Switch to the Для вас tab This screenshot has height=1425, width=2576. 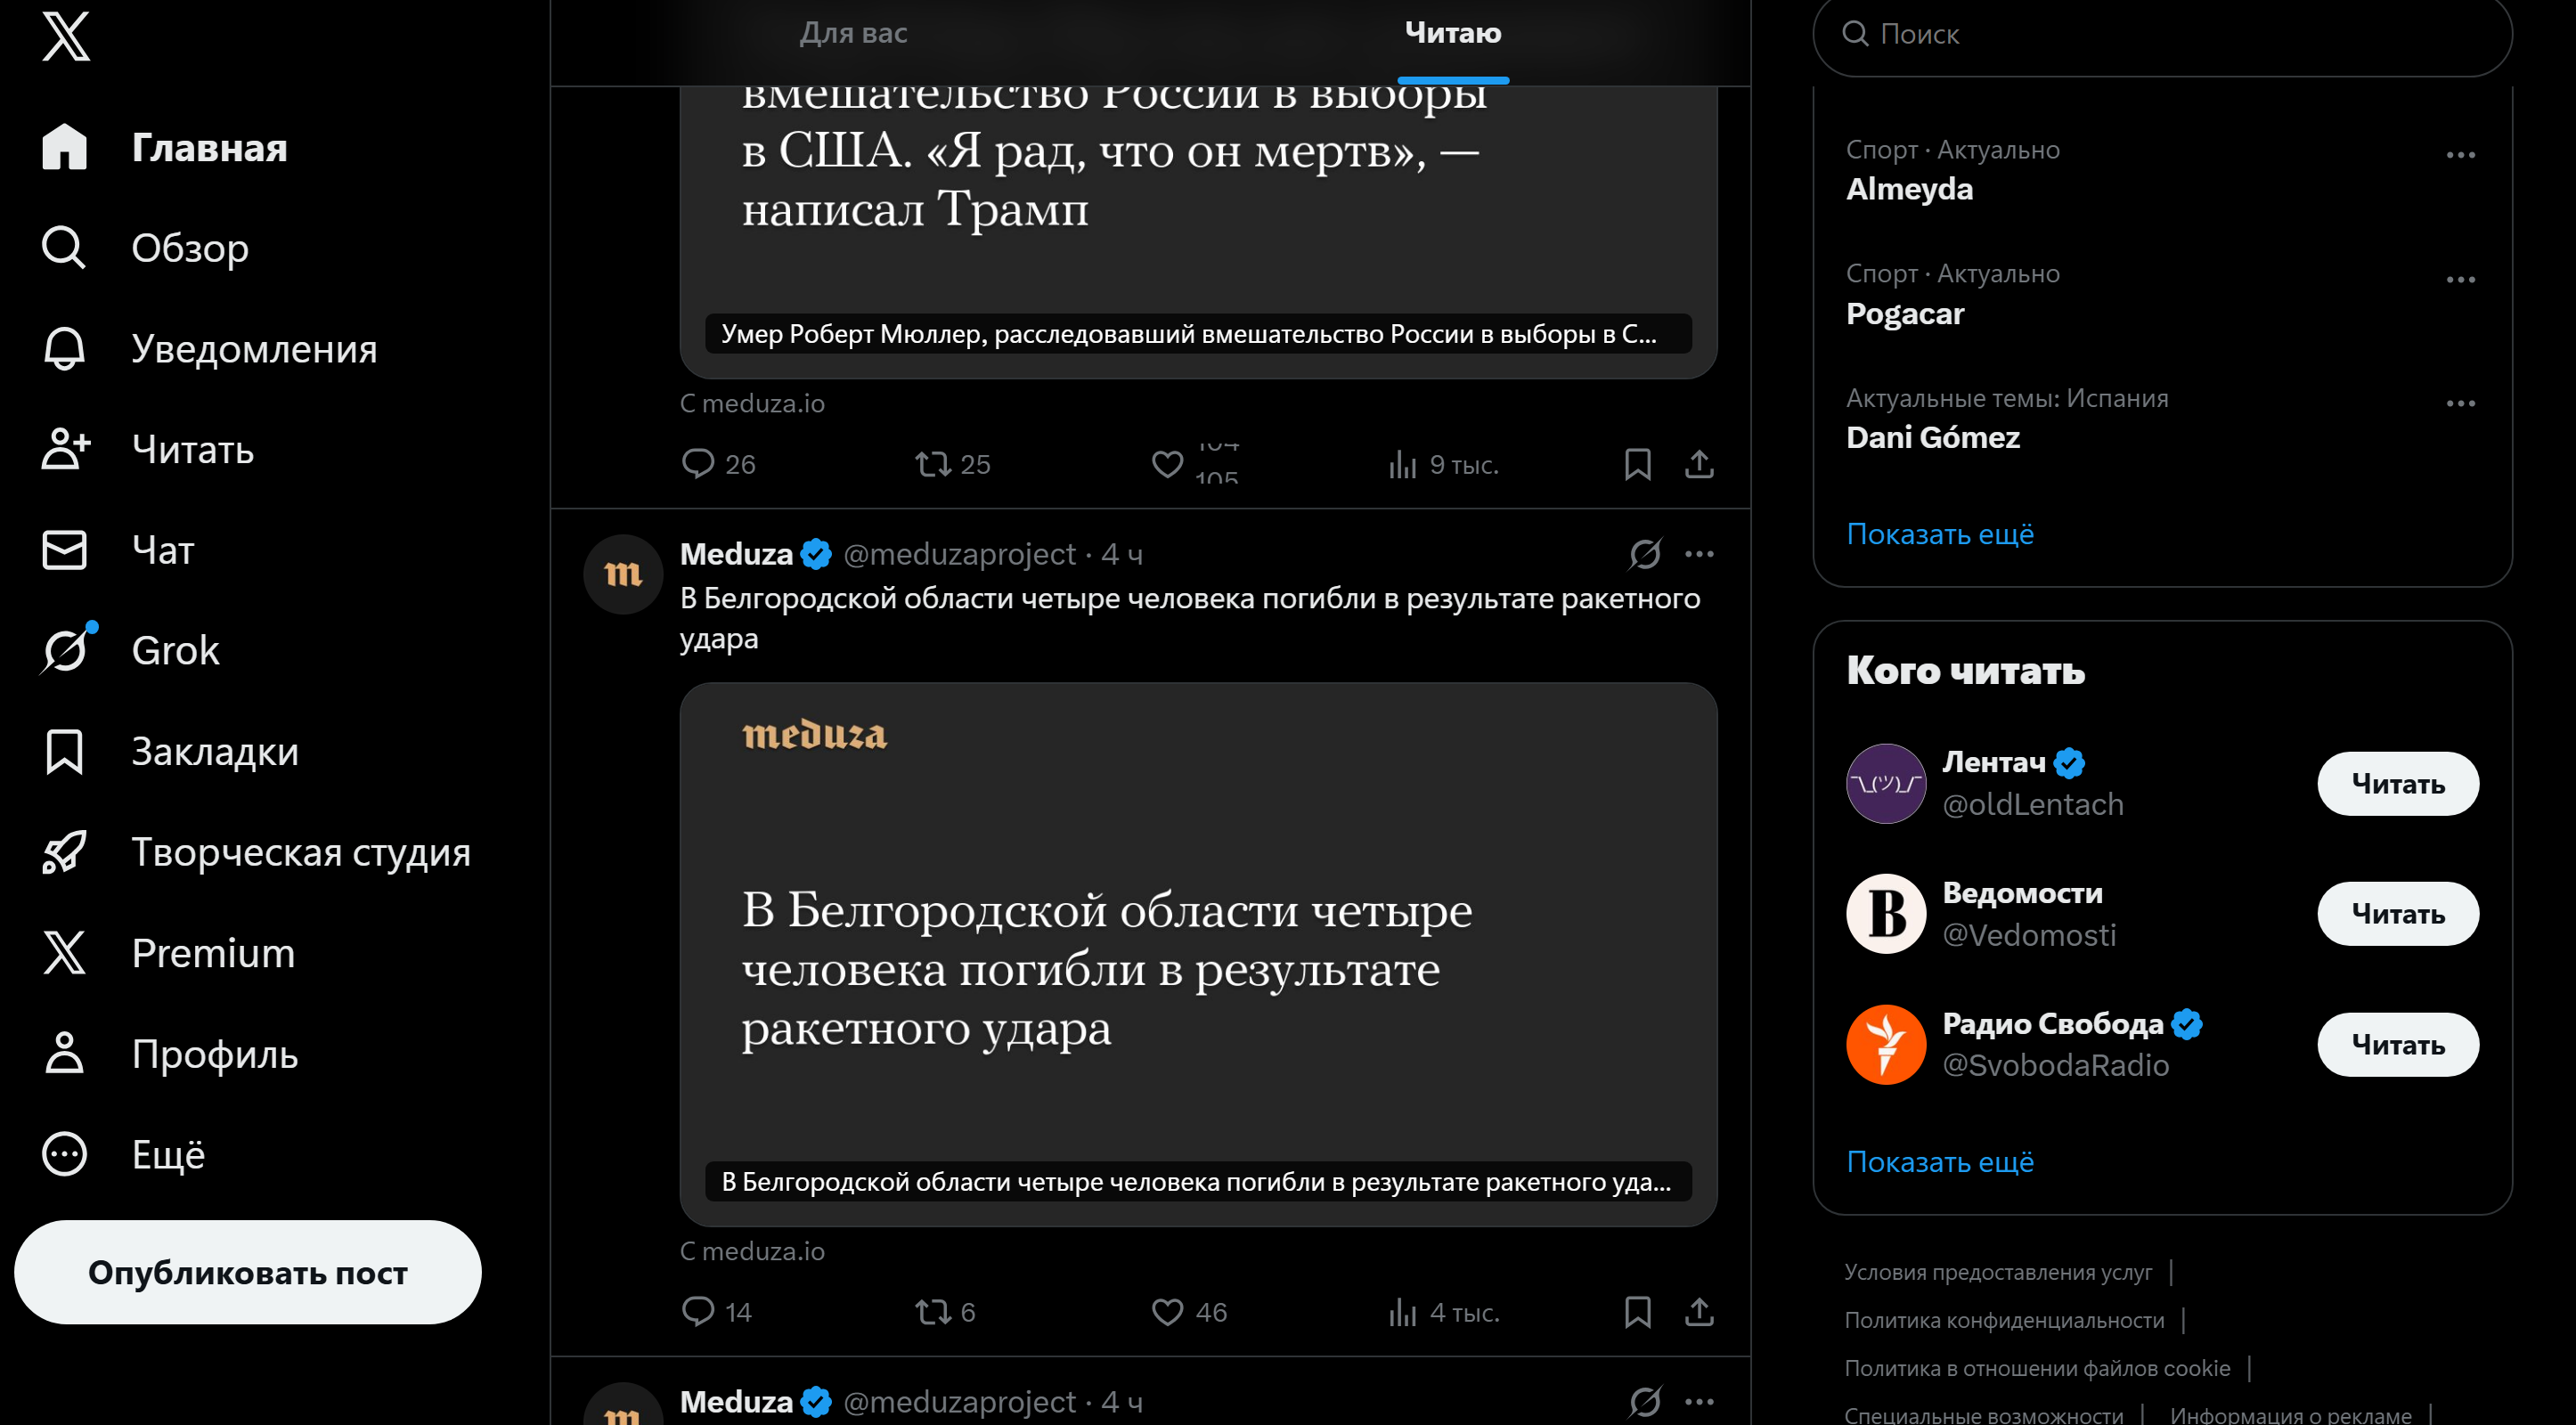pyautogui.click(x=853, y=33)
